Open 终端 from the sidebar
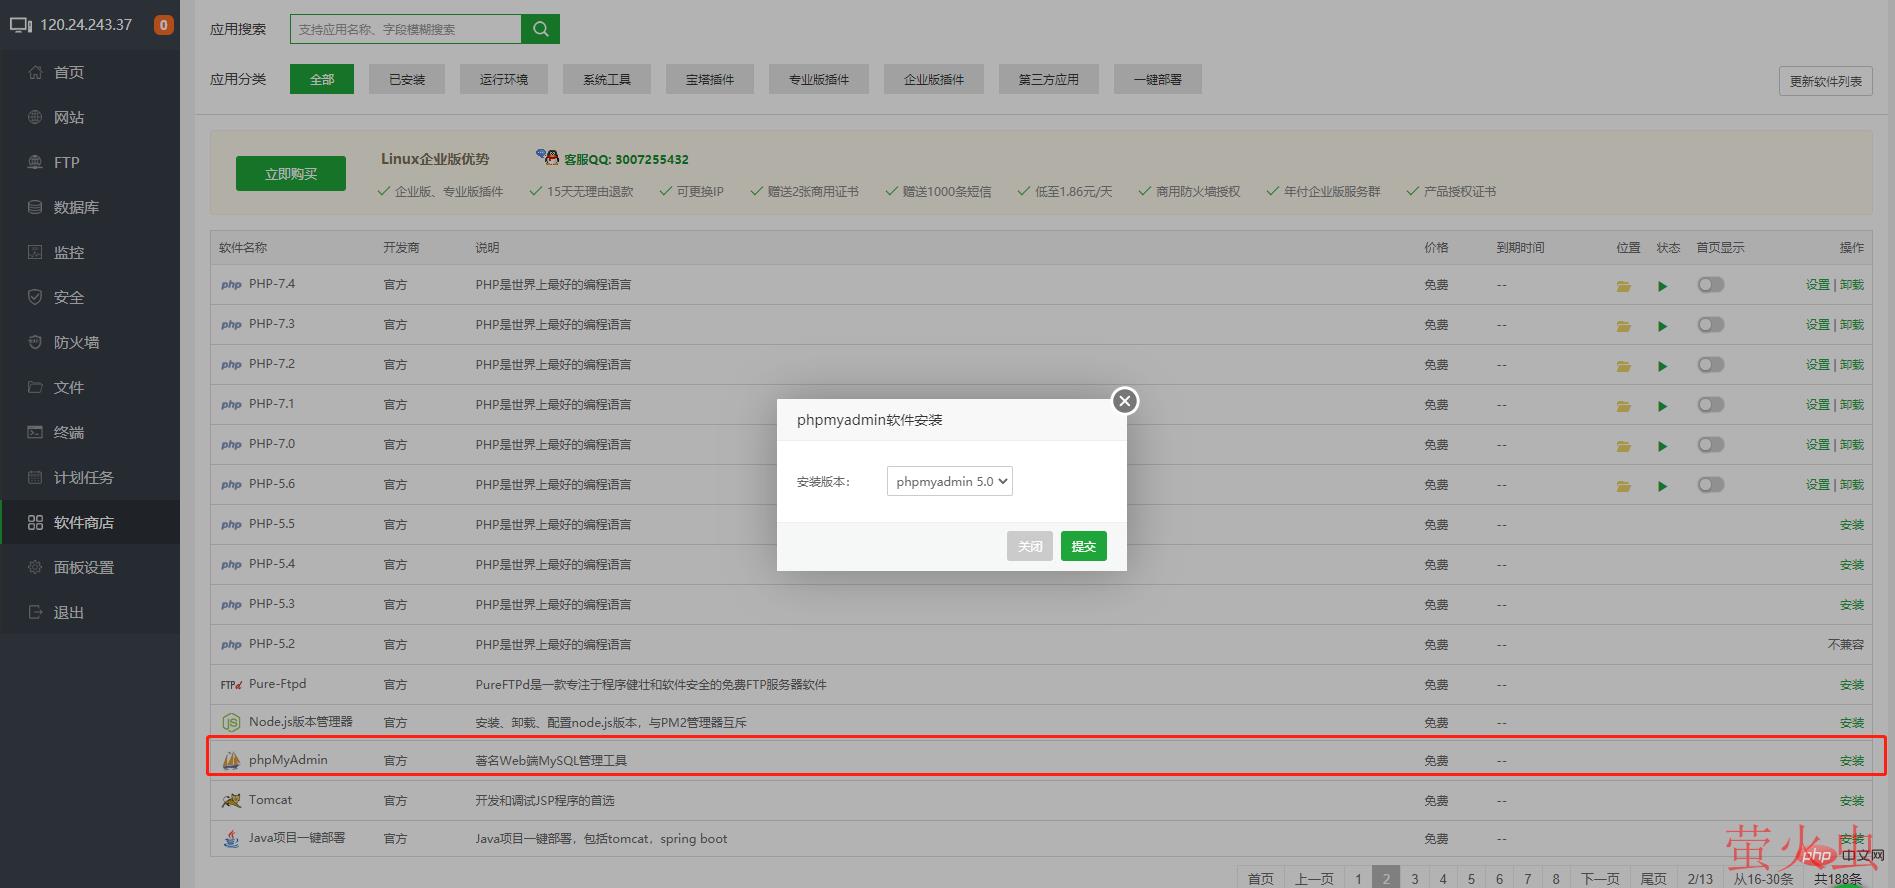Screen dimensions: 1895x888 [x=69, y=432]
